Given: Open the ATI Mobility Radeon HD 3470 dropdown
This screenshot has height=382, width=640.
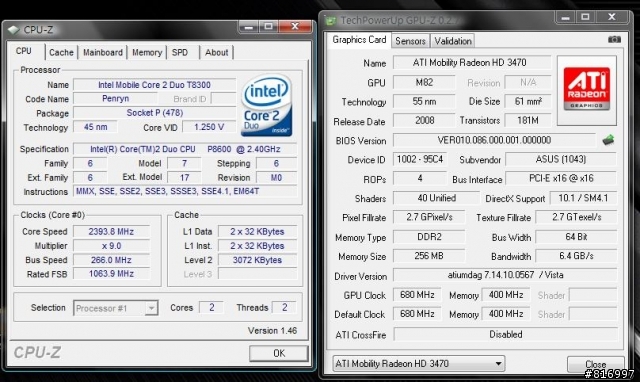Looking at the screenshot, I should (x=419, y=363).
